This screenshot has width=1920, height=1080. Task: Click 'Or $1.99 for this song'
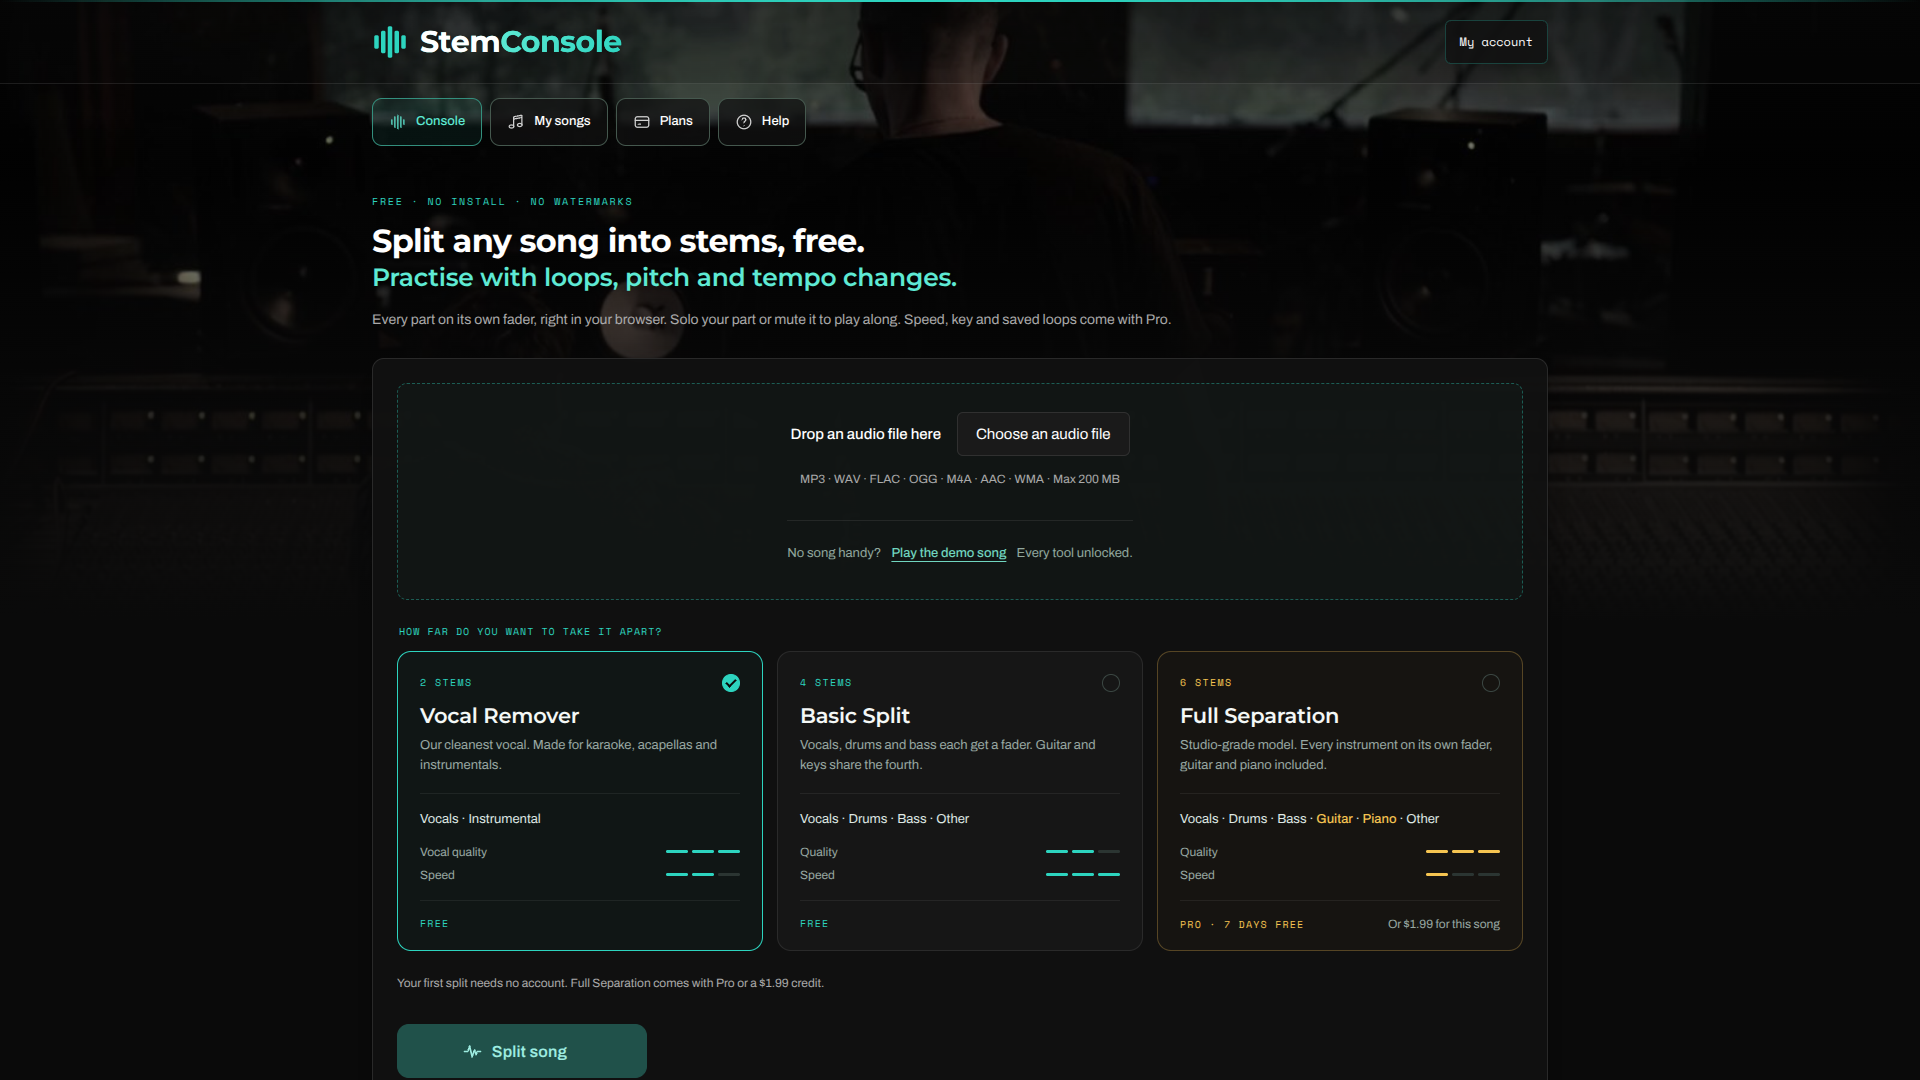click(1444, 924)
